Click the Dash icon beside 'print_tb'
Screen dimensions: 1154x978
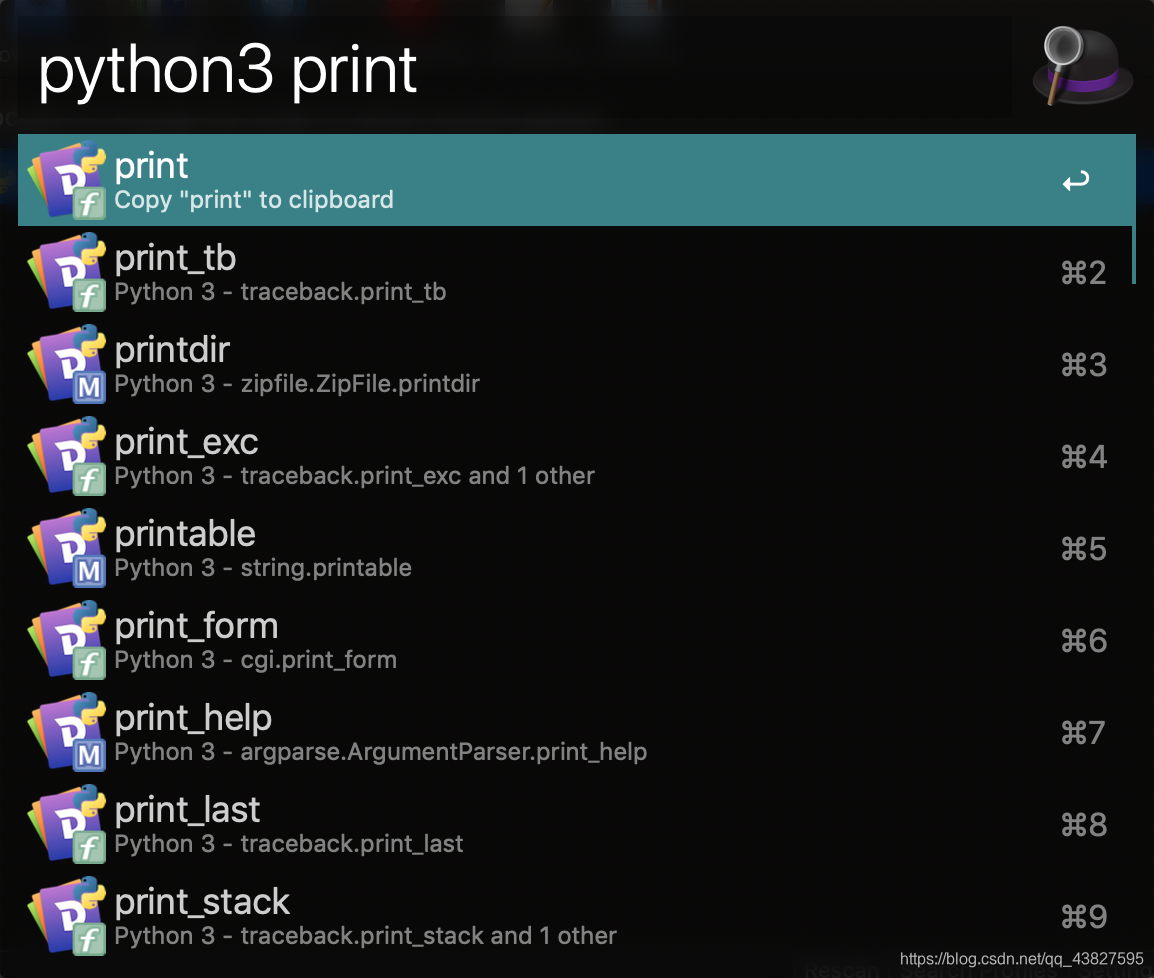pos(67,272)
